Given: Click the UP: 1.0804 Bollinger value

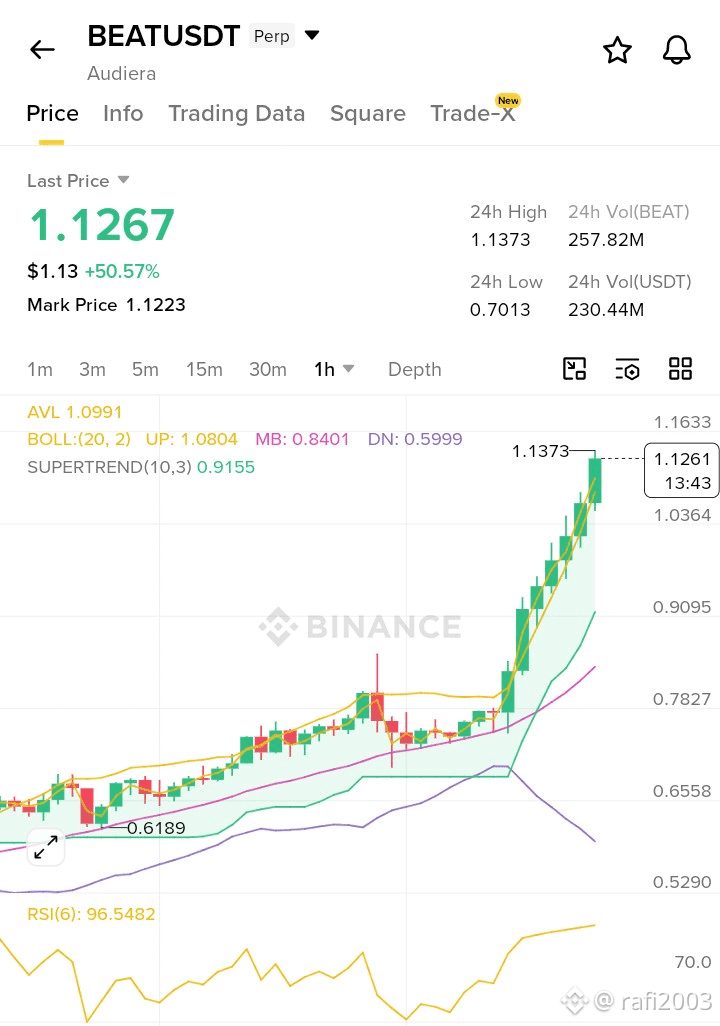Looking at the screenshot, I should [191, 439].
